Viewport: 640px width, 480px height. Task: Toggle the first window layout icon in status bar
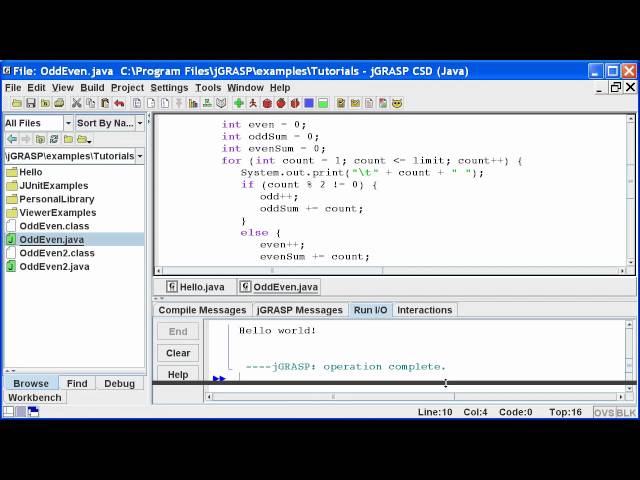pyautogui.click(x=9, y=411)
